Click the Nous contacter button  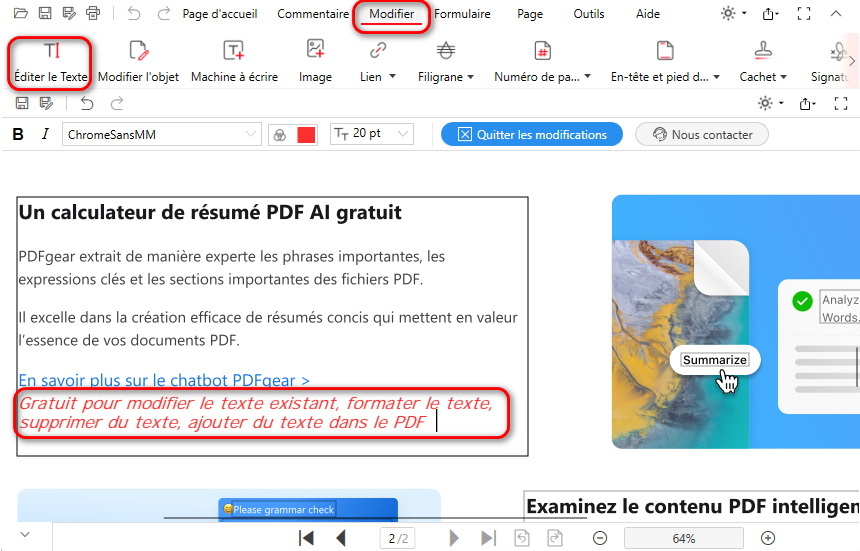tap(701, 134)
